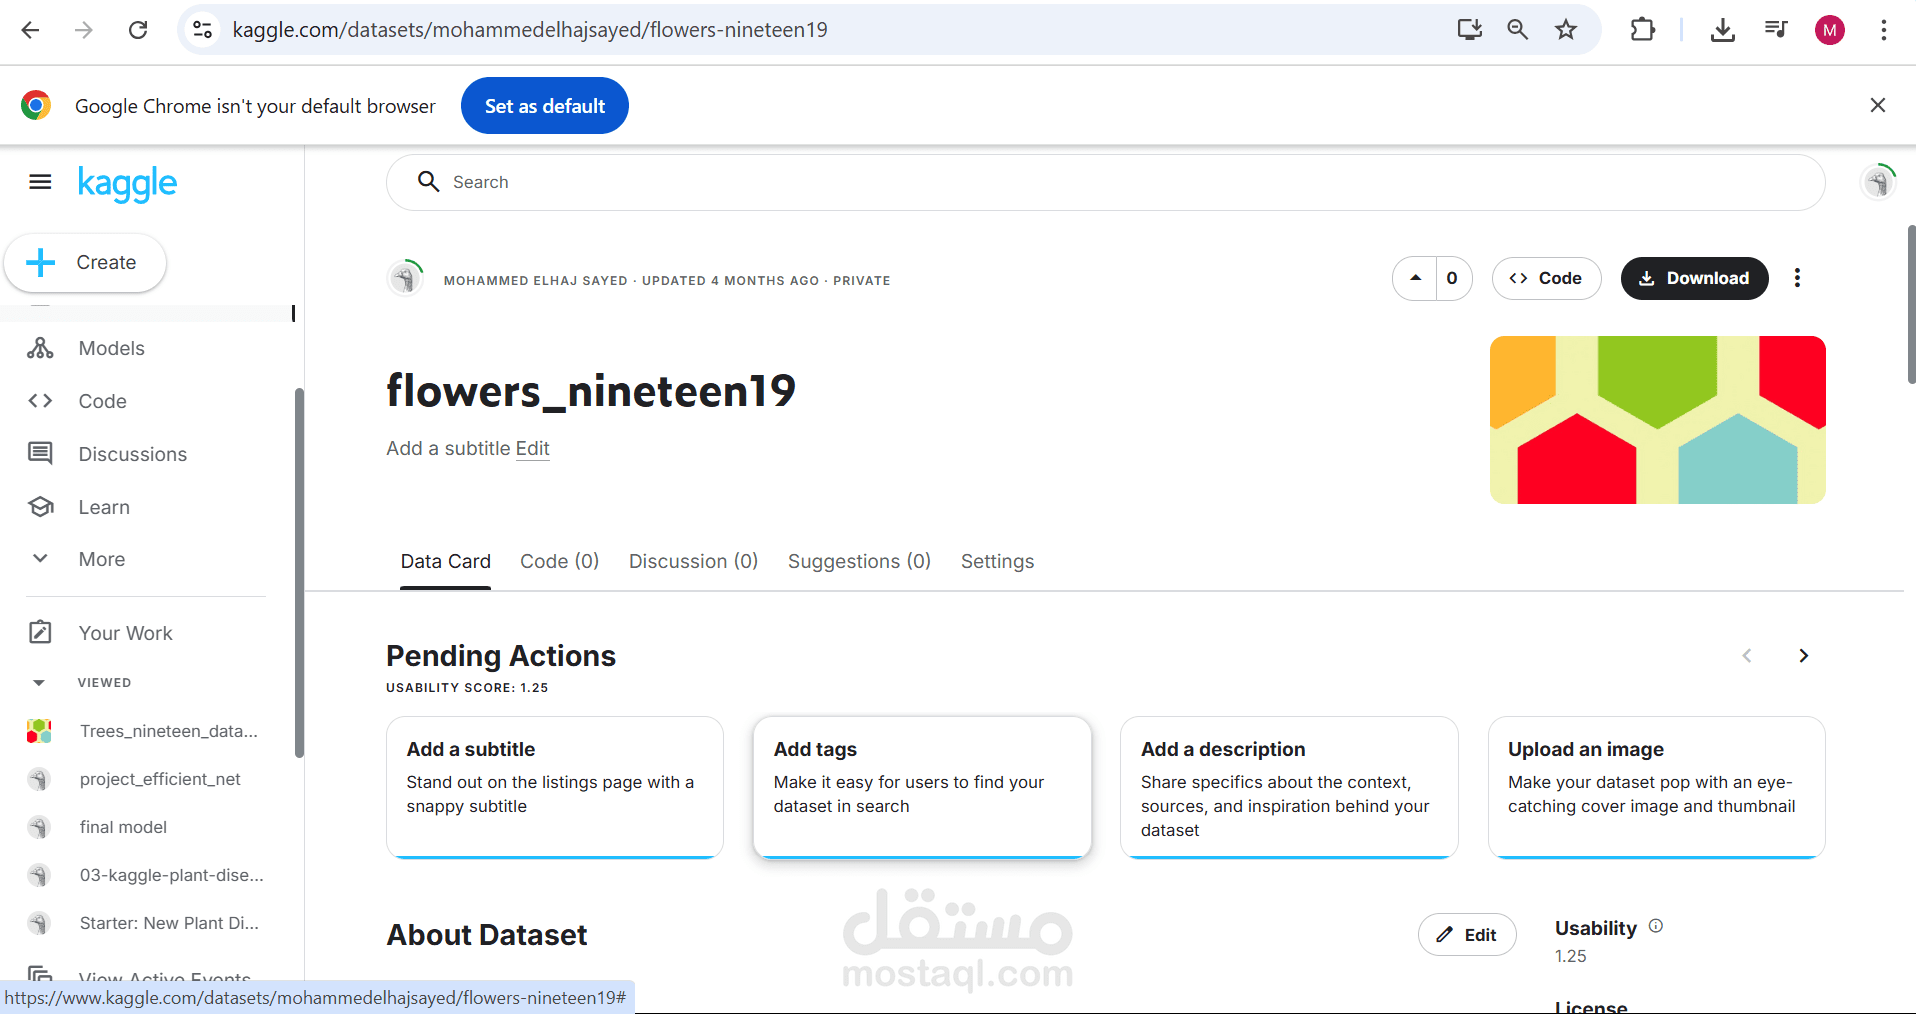
Task: Open the Add a subtitle card
Action: (555, 787)
